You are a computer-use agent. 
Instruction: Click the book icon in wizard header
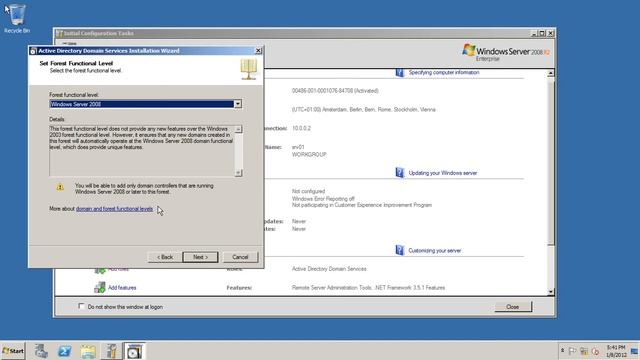249,69
